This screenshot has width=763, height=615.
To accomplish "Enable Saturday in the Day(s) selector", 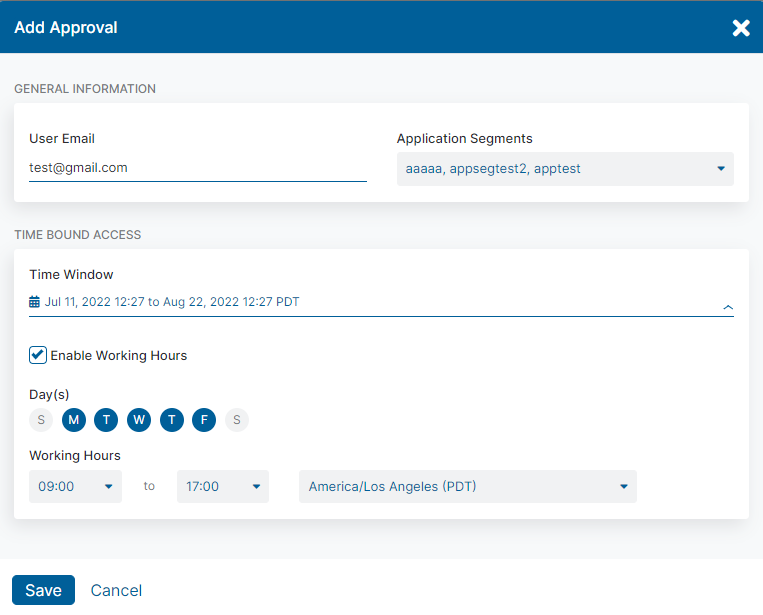I will 237,420.
